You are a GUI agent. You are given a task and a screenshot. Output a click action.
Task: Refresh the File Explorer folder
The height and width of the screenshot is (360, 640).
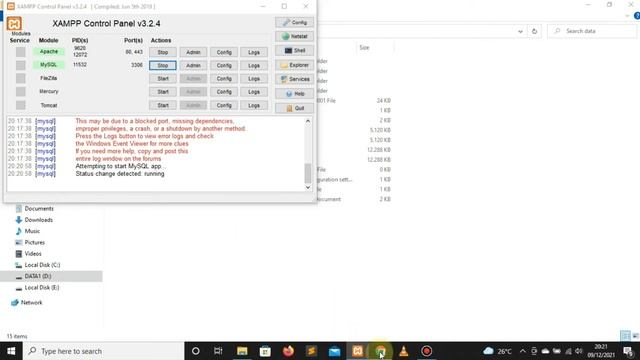(534, 31)
